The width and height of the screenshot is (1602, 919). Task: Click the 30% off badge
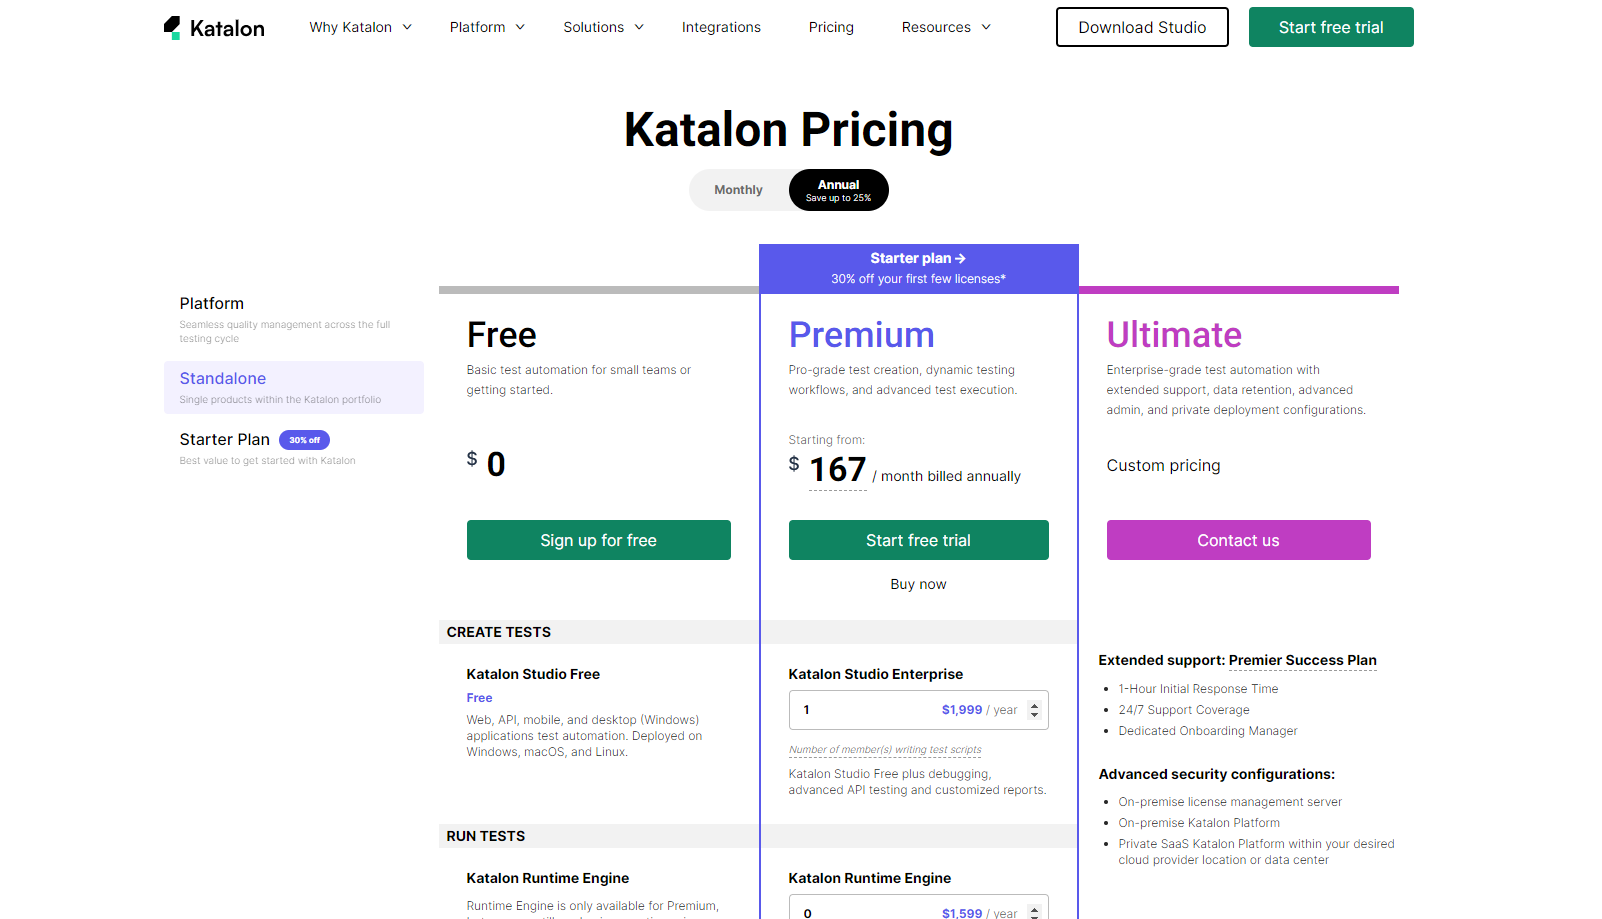(304, 440)
